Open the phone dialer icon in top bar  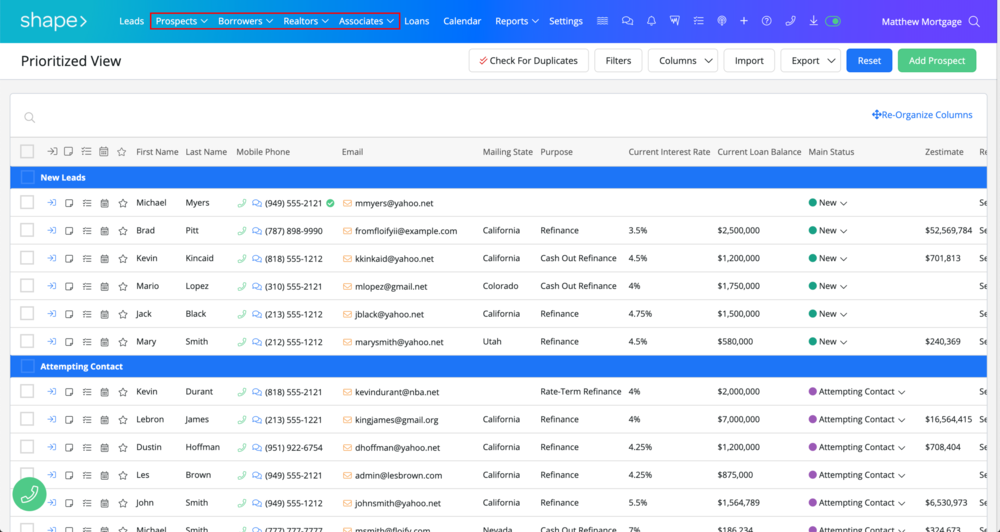pos(790,21)
